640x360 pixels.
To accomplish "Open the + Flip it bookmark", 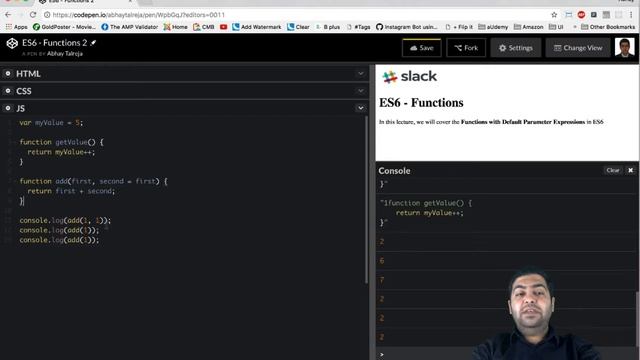I will point(459,27).
